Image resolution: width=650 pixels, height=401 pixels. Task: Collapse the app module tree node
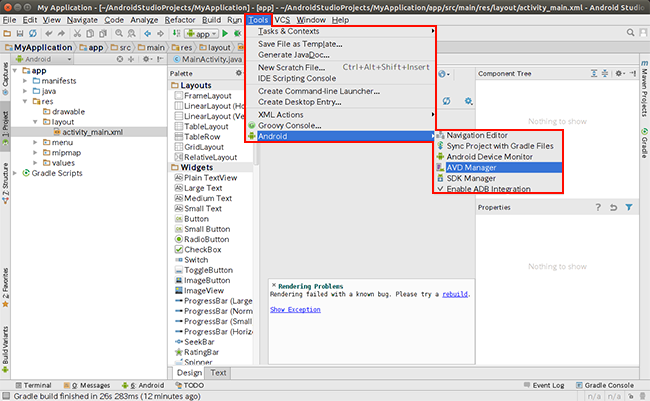(15, 70)
